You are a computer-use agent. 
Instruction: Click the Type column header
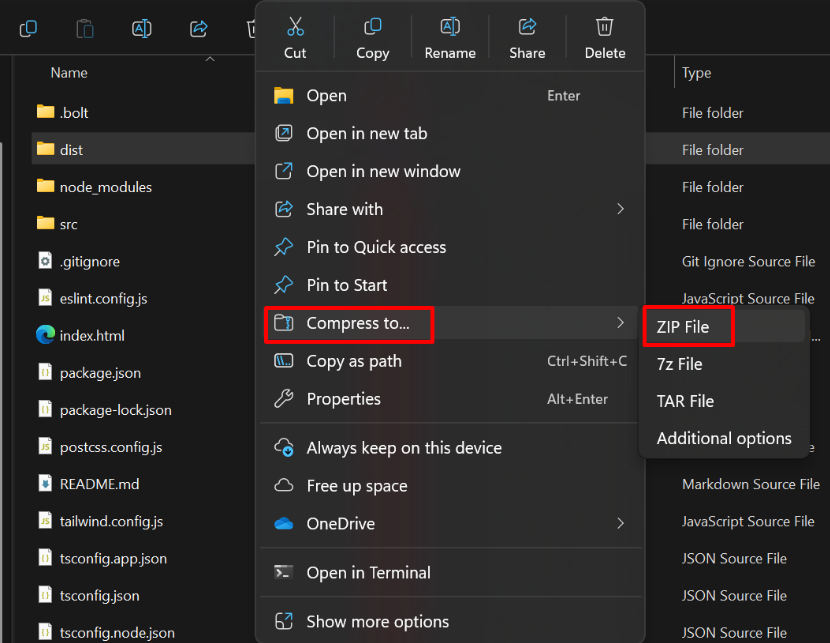point(696,73)
